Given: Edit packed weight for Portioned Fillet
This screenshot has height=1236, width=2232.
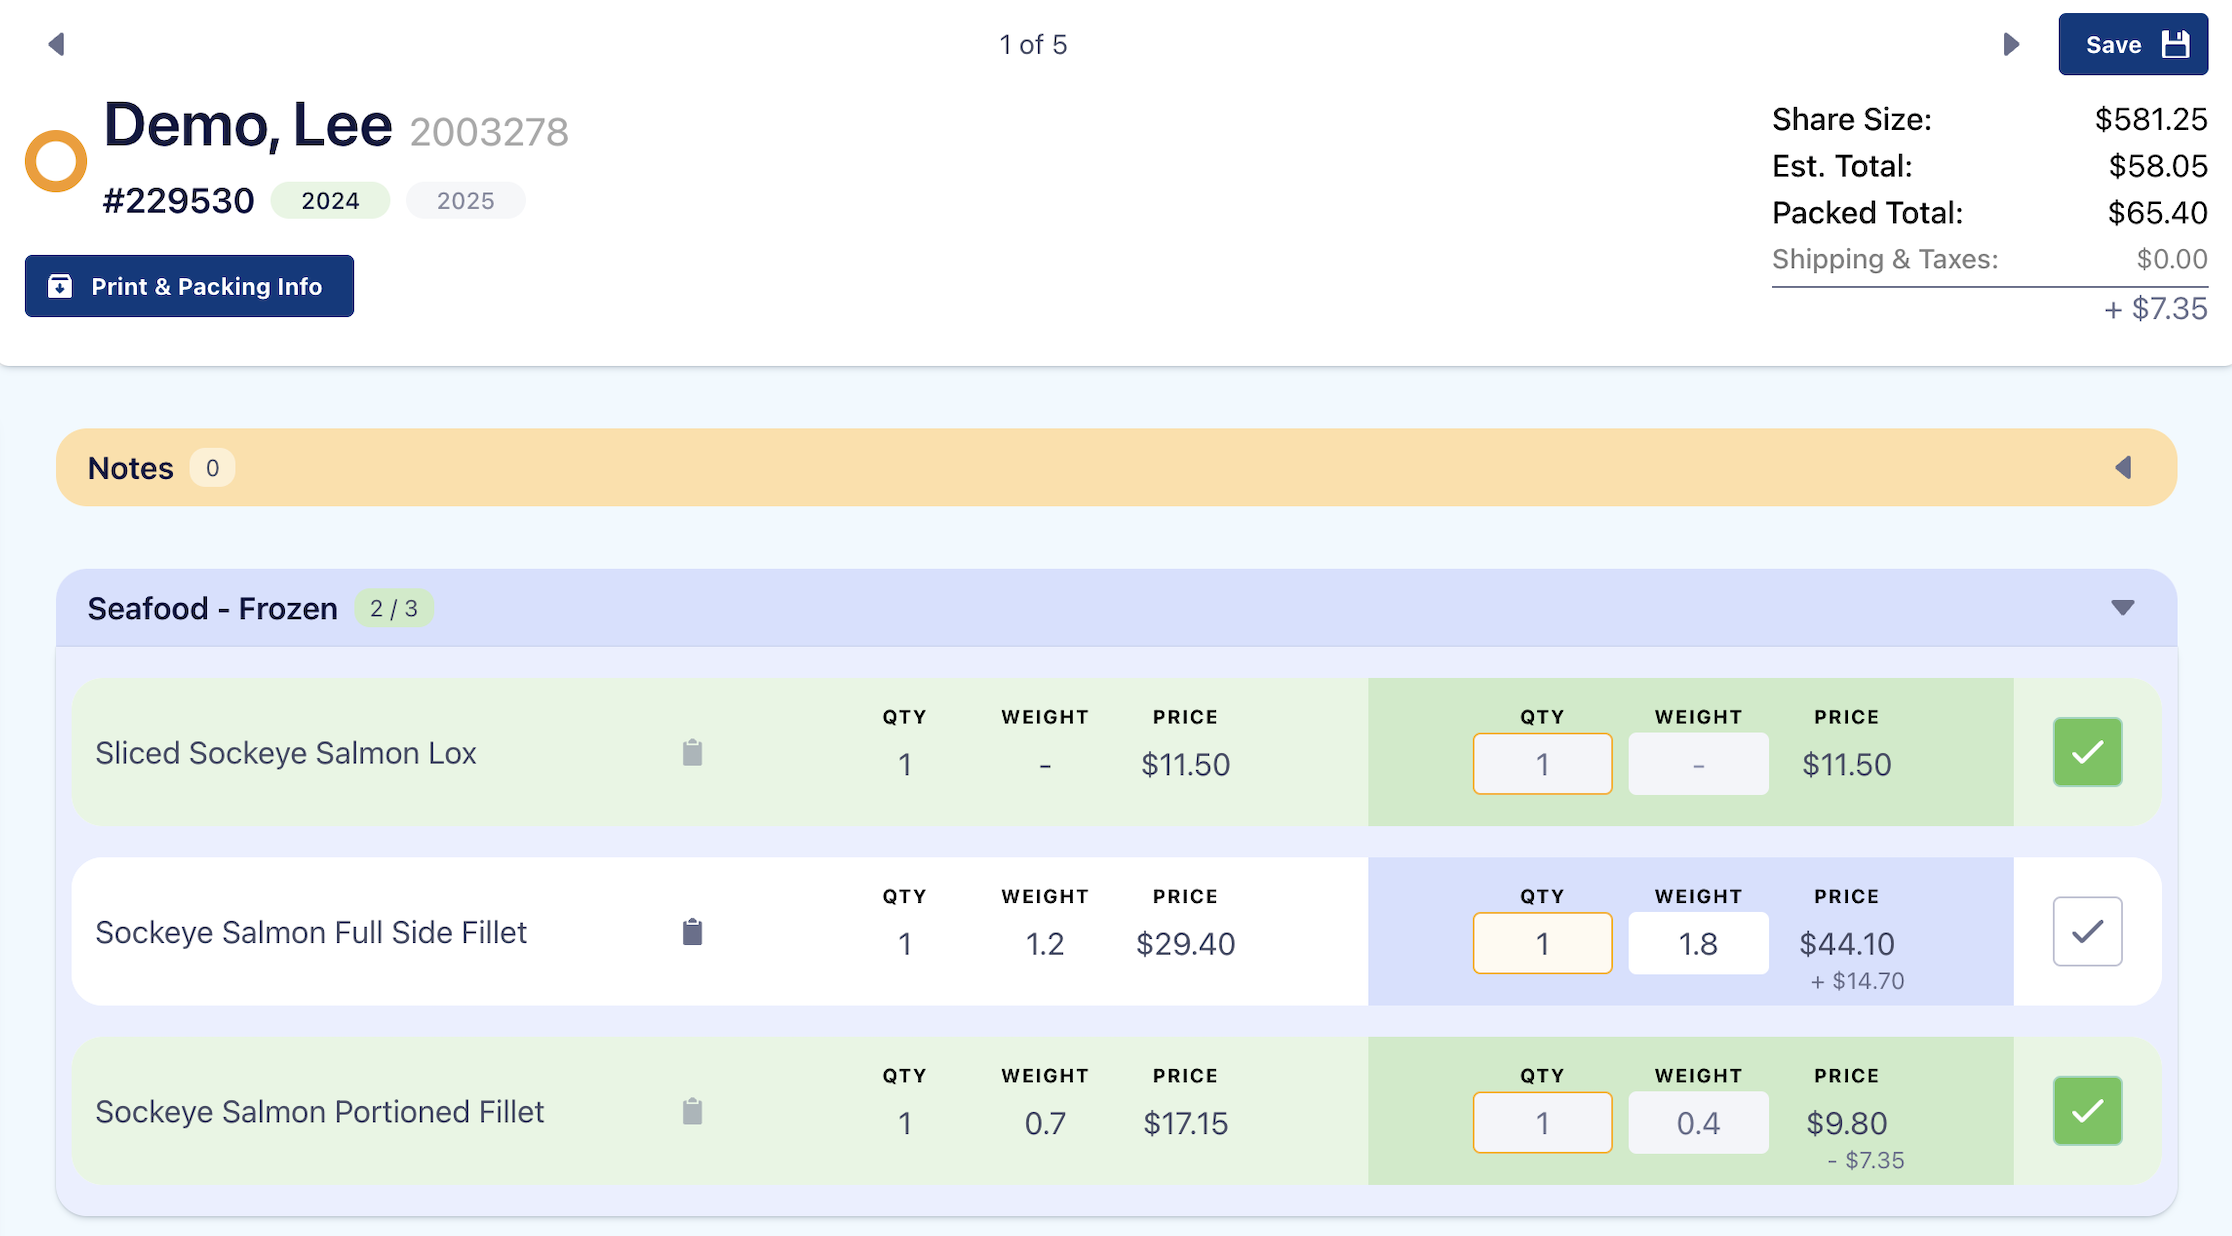Looking at the screenshot, I should pyautogui.click(x=1698, y=1123).
